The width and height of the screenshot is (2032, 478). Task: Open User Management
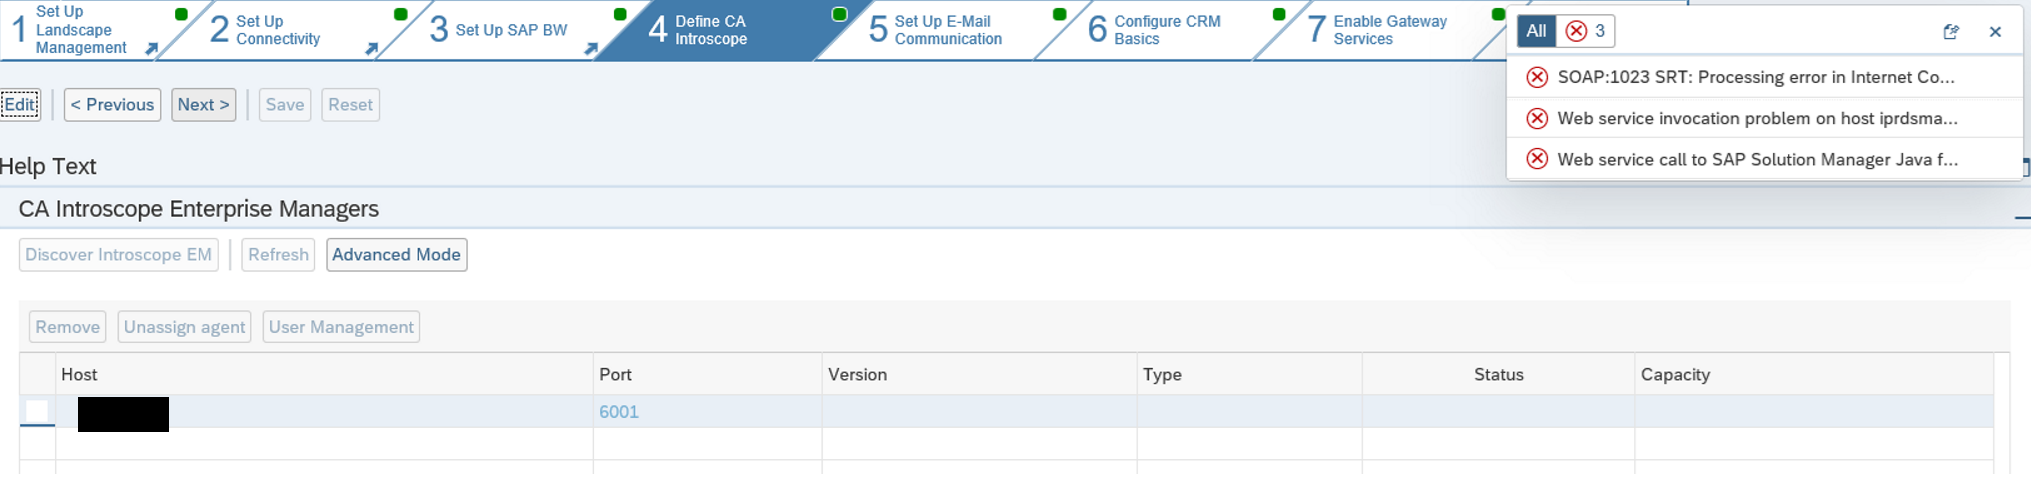(341, 327)
